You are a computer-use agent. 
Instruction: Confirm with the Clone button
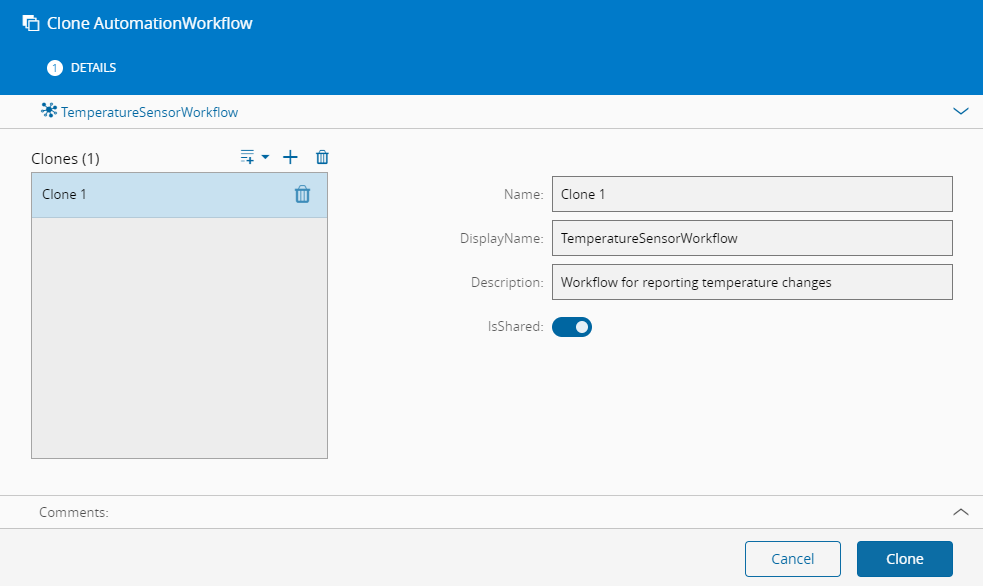(904, 559)
